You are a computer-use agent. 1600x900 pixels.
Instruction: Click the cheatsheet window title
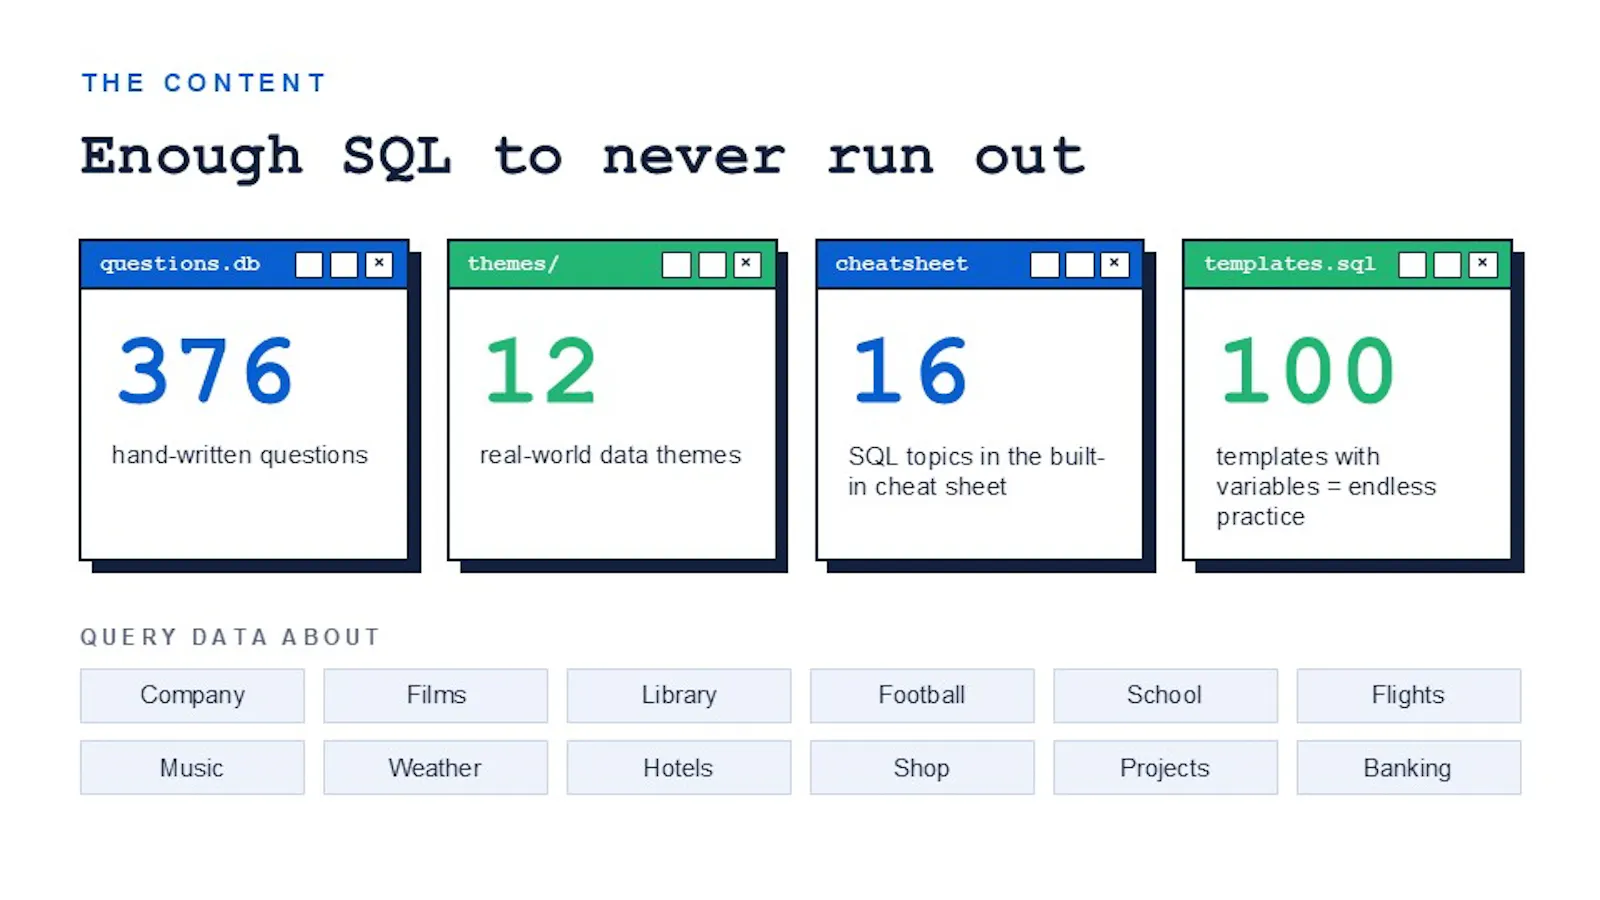pos(902,264)
